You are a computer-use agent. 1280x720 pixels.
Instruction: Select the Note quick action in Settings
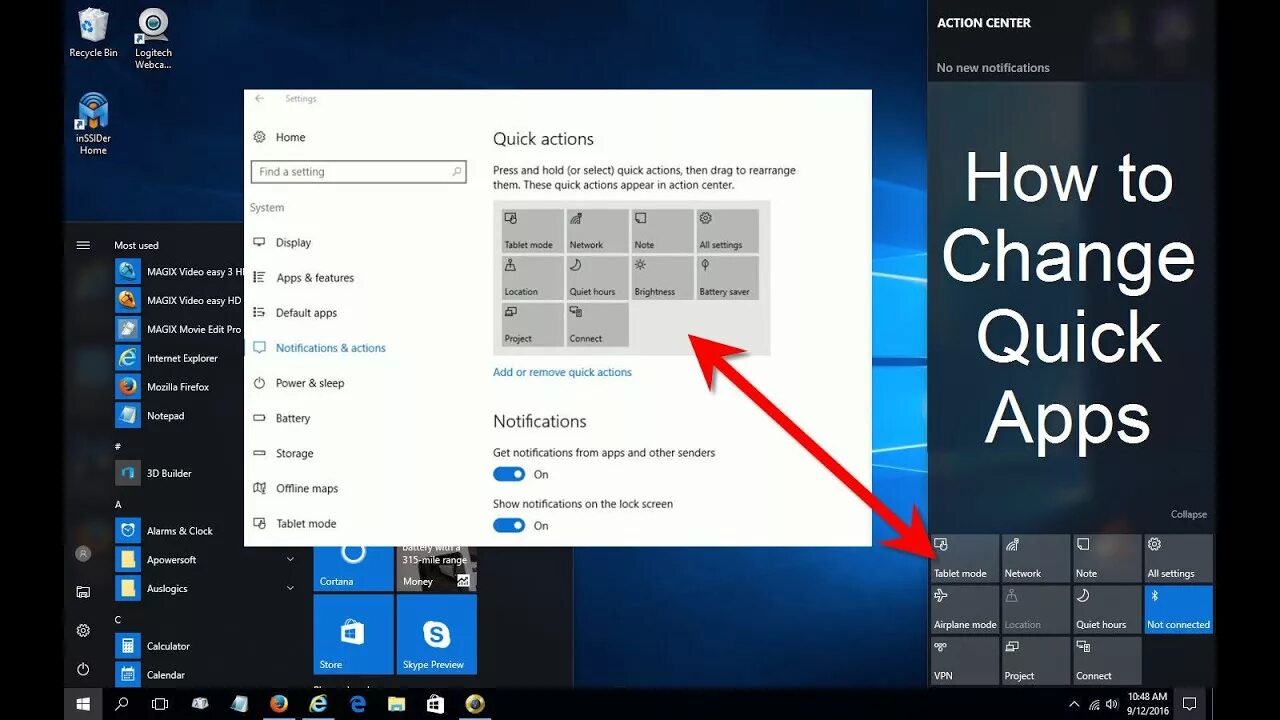point(662,230)
